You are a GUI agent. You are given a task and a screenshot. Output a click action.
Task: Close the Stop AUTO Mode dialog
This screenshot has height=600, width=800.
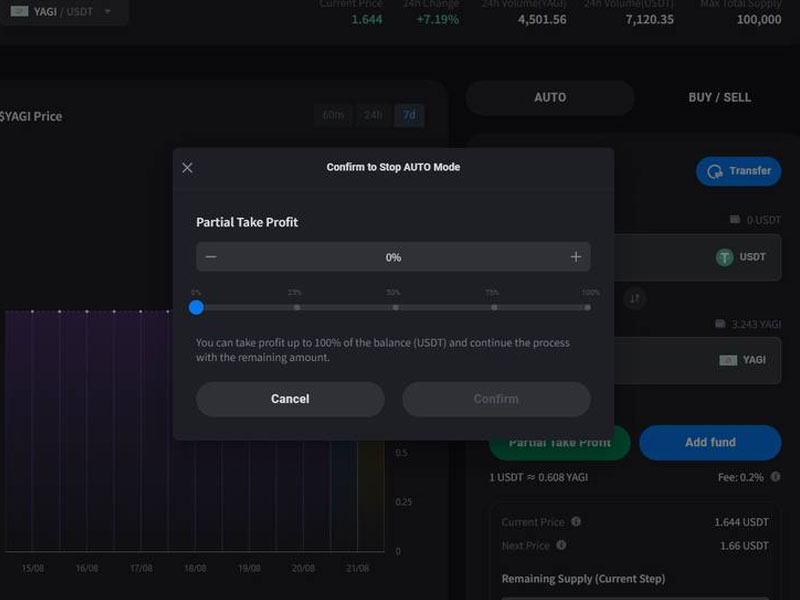pyautogui.click(x=187, y=168)
